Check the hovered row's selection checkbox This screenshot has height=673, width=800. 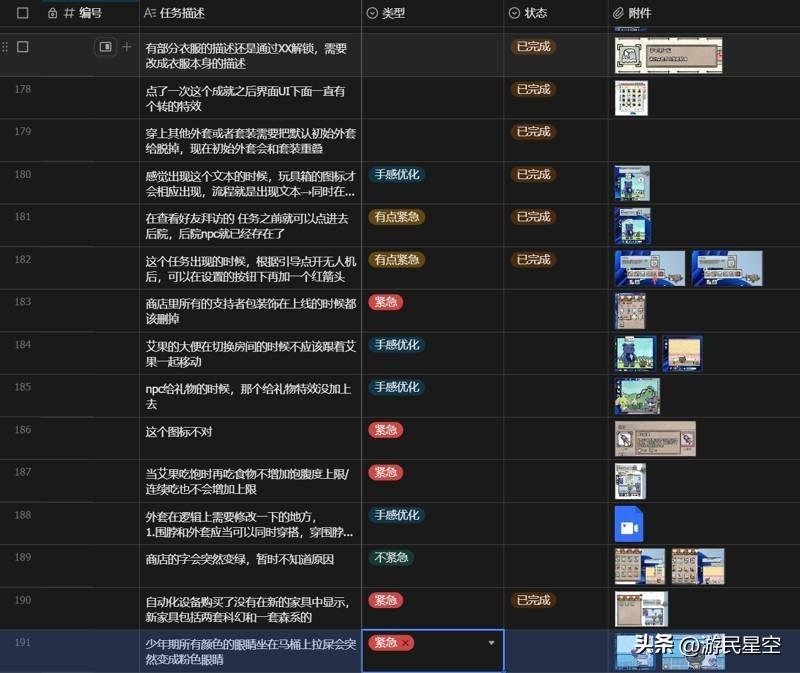[23, 47]
